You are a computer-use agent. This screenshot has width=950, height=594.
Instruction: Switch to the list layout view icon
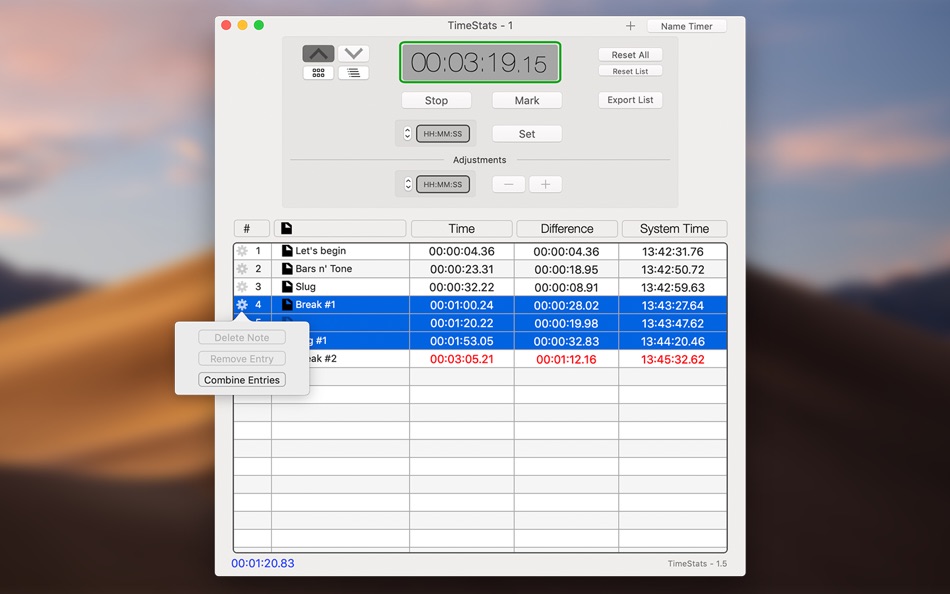(353, 73)
